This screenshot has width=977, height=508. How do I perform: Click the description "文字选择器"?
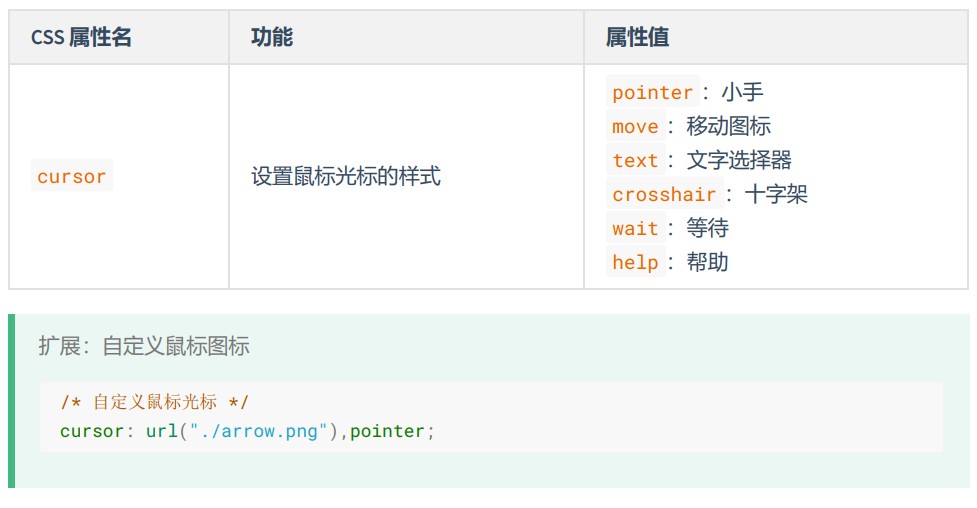739,161
